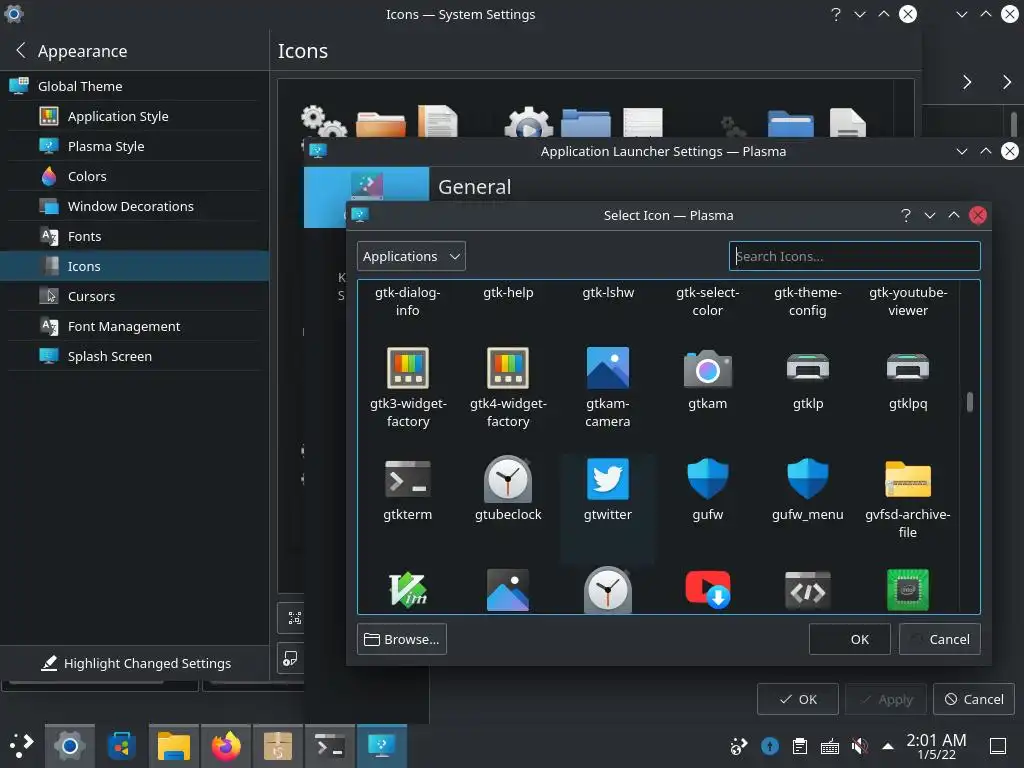Expand hidden system tray icons
Viewport: 1024px width, 768px height.
pyautogui.click(x=888, y=746)
